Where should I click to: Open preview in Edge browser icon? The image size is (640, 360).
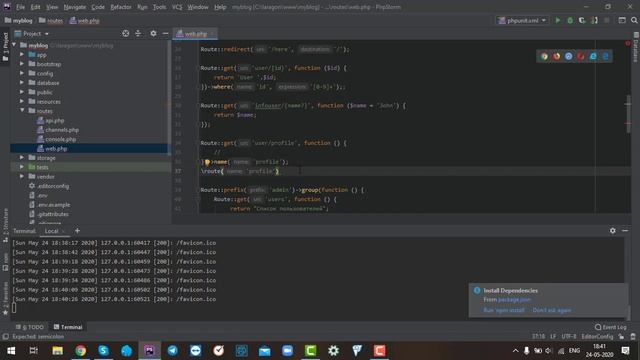coord(605,56)
